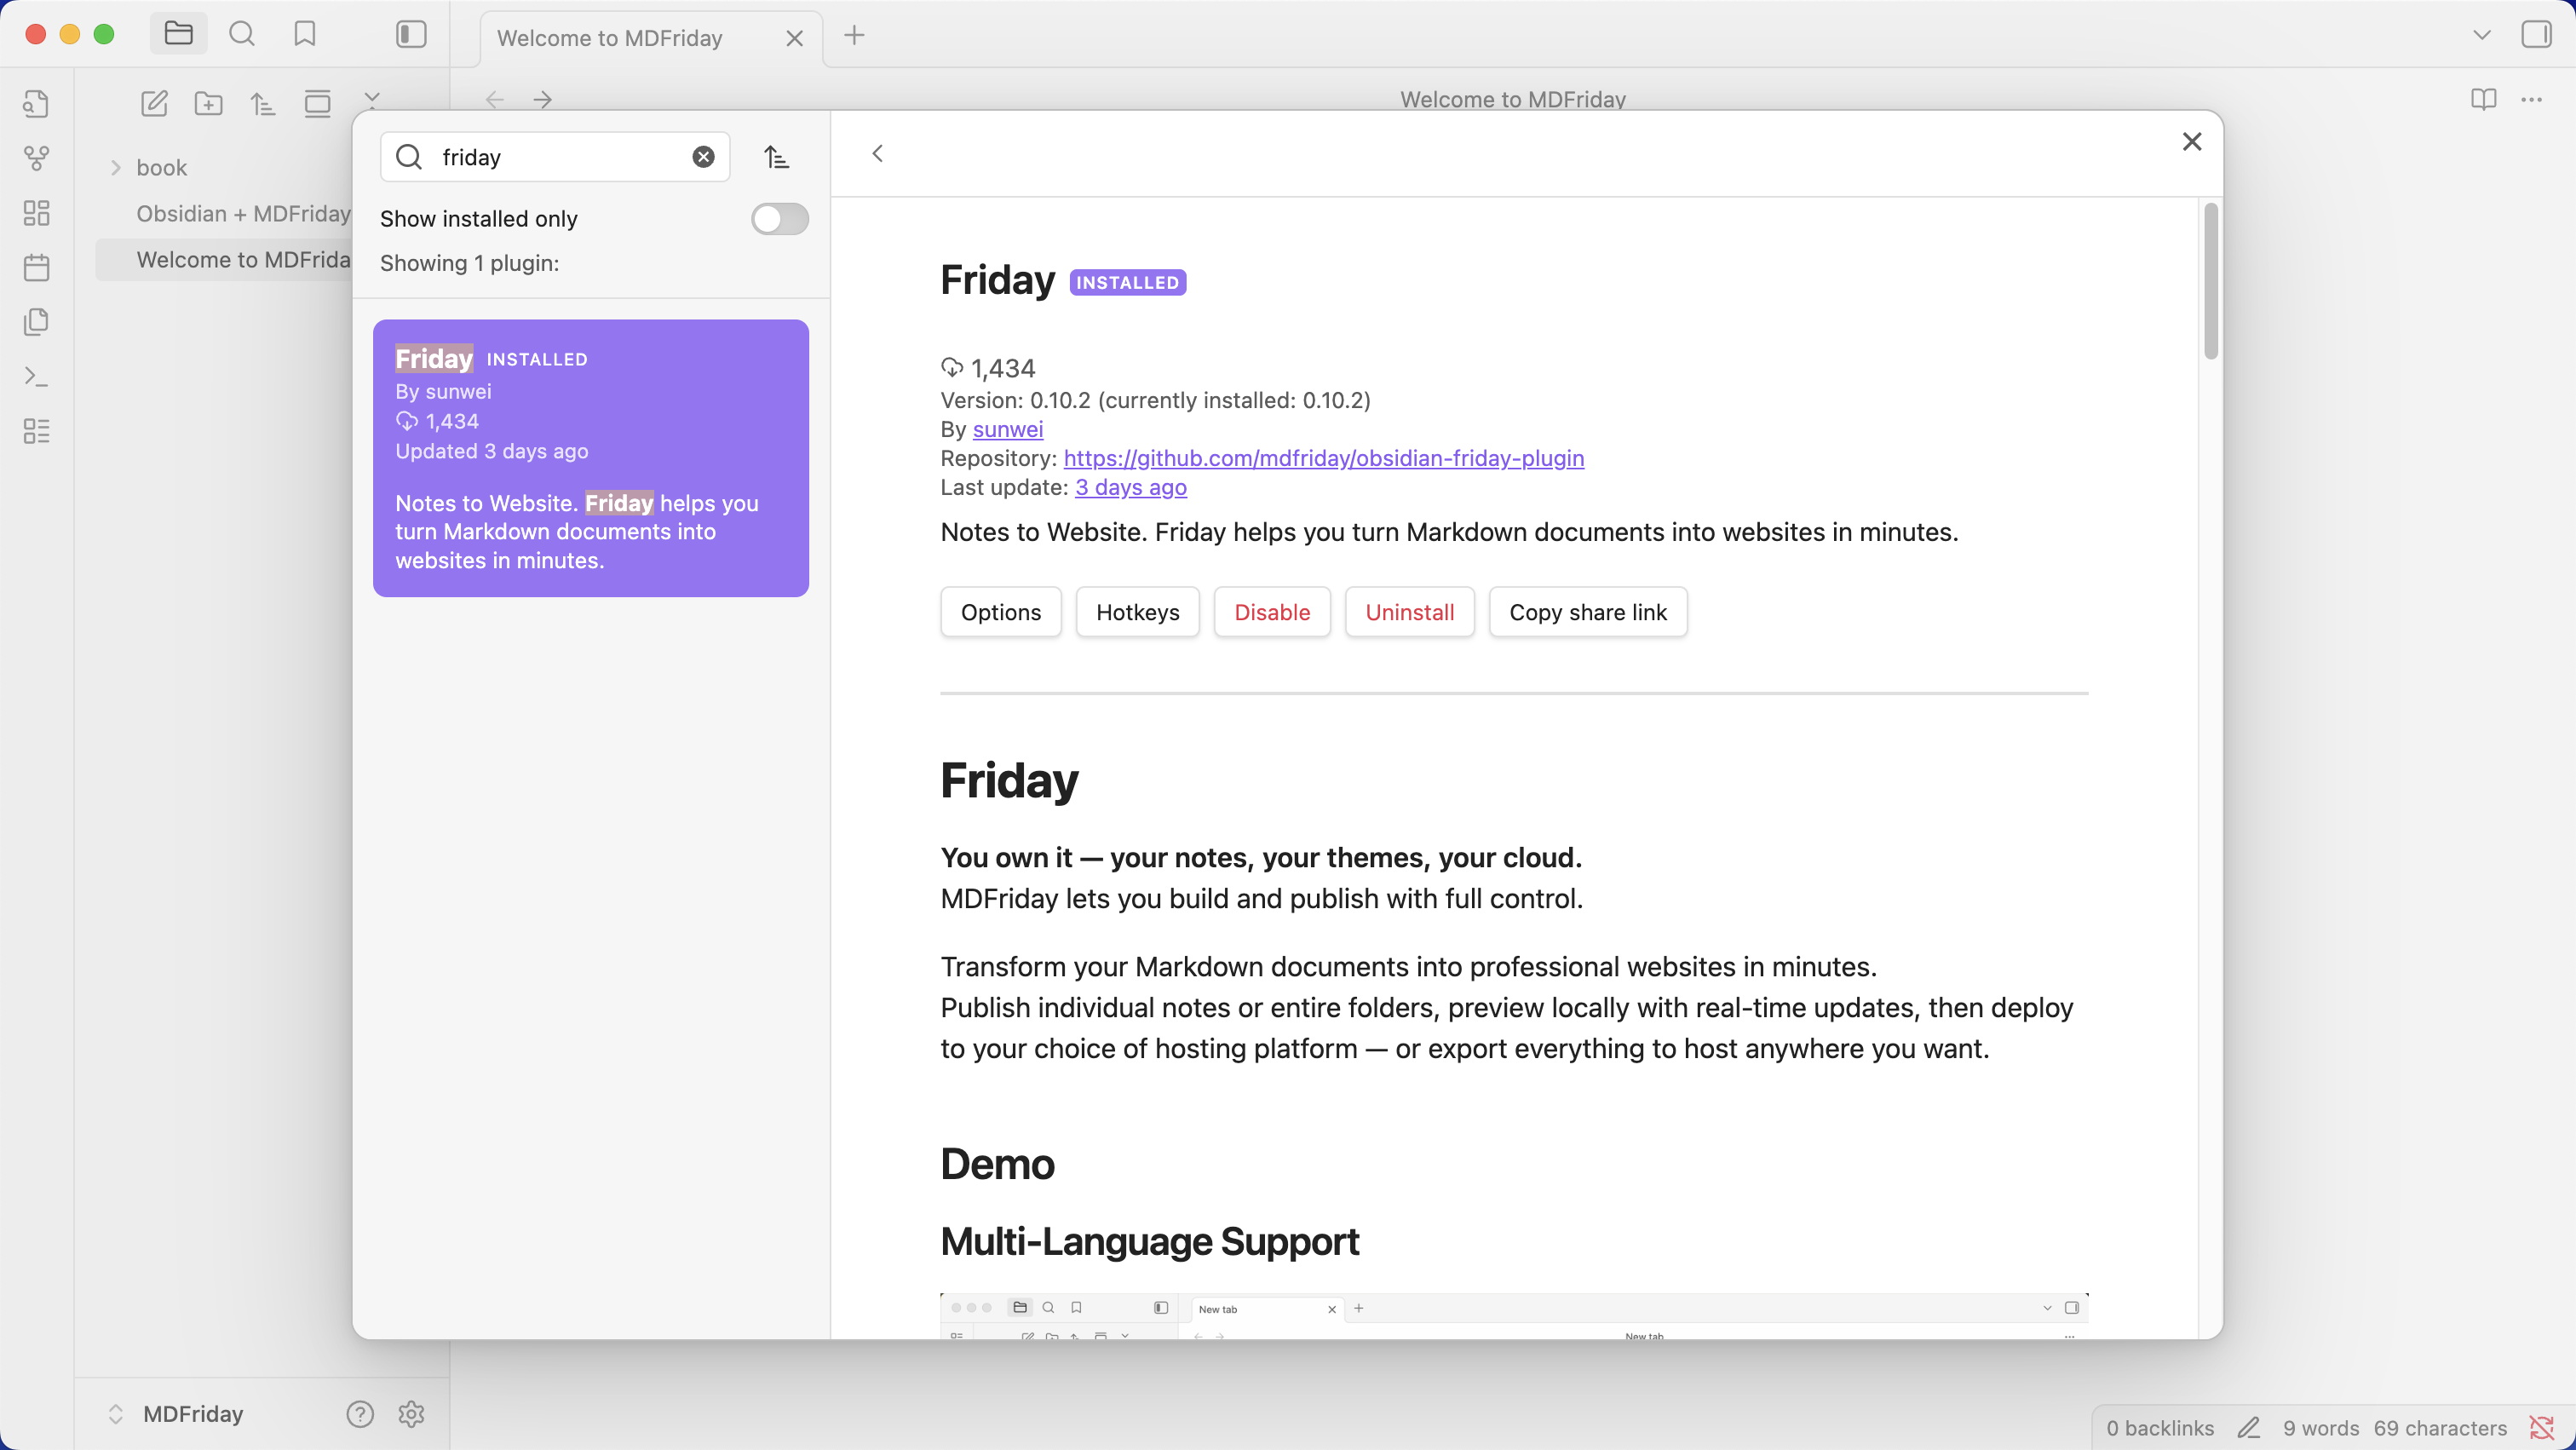The width and height of the screenshot is (2576, 1450).
Task: Open command palette terminal icon
Action: click(x=37, y=376)
